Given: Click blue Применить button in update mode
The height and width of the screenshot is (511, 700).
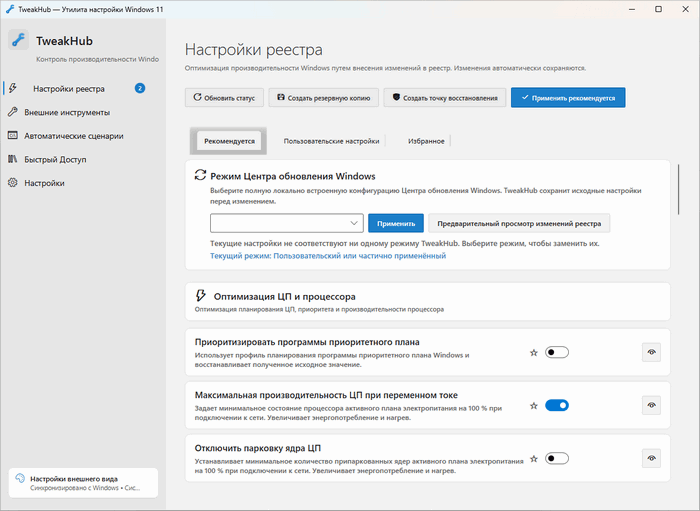Looking at the screenshot, I should click(x=396, y=223).
